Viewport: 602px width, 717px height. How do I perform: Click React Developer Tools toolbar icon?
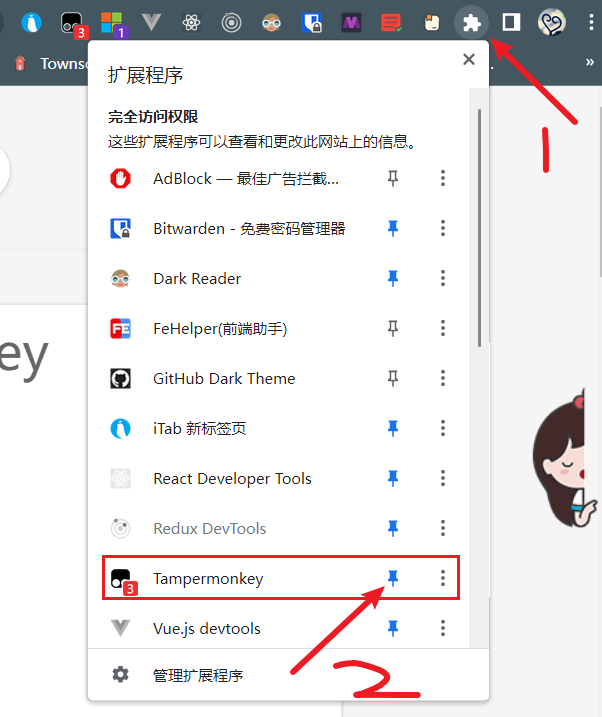tap(192, 22)
